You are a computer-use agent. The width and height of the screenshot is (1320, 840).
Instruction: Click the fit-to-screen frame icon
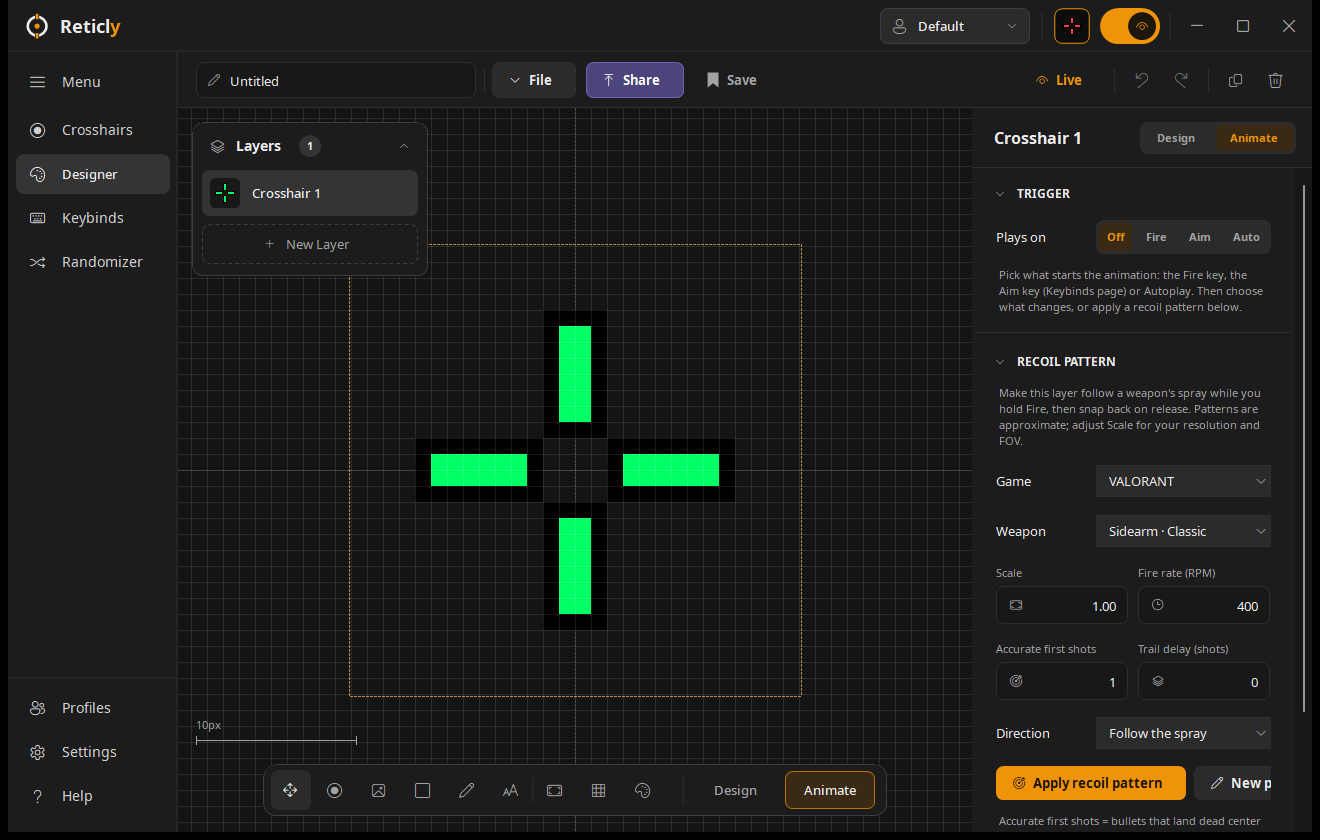coord(555,790)
